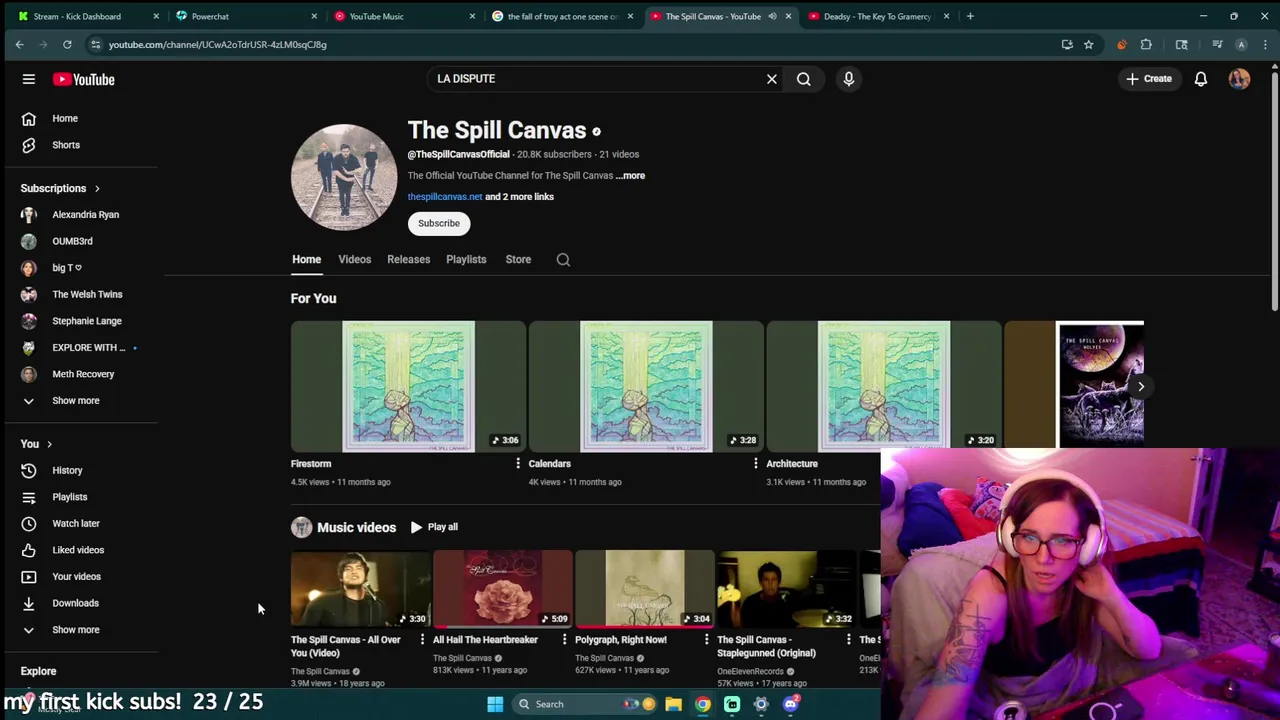The height and width of the screenshot is (720, 1280).
Task: Search within channel magnifier icon
Action: coord(563,260)
